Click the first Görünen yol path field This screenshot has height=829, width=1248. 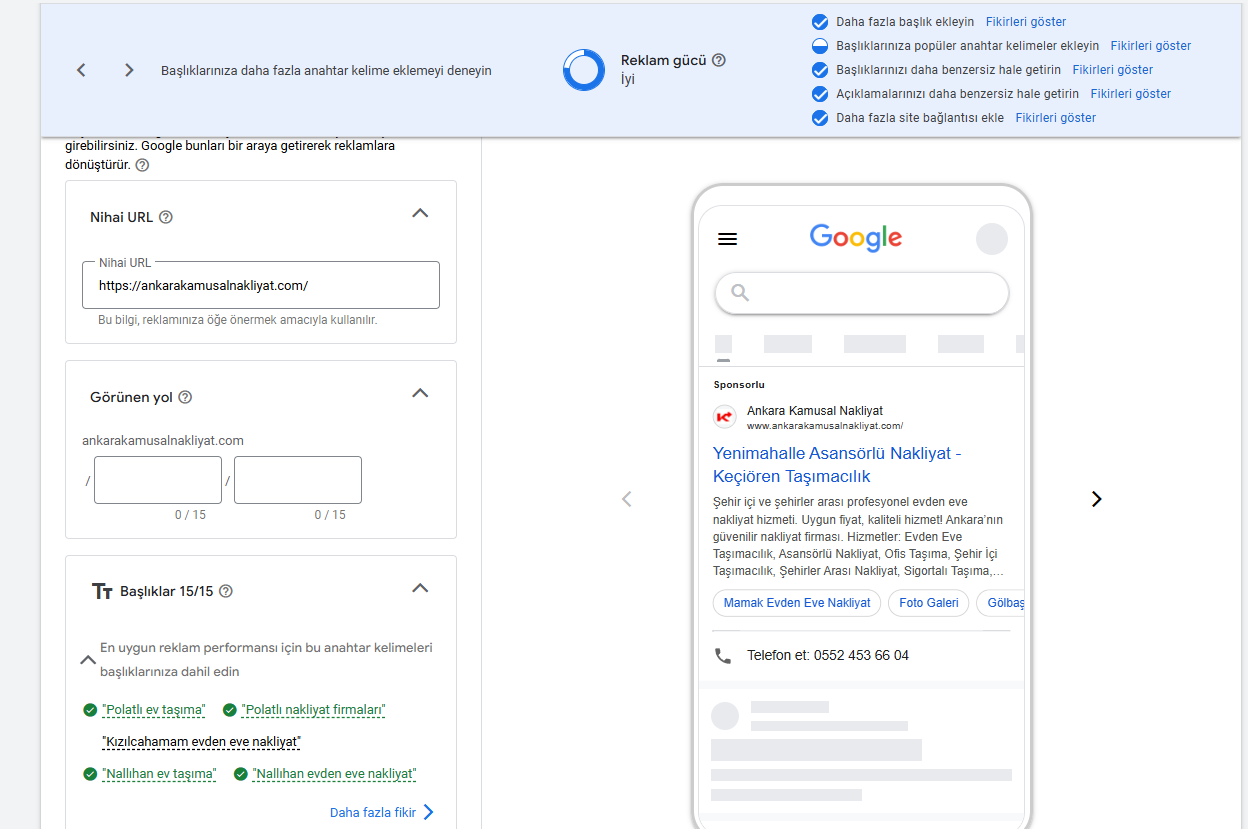pos(158,480)
